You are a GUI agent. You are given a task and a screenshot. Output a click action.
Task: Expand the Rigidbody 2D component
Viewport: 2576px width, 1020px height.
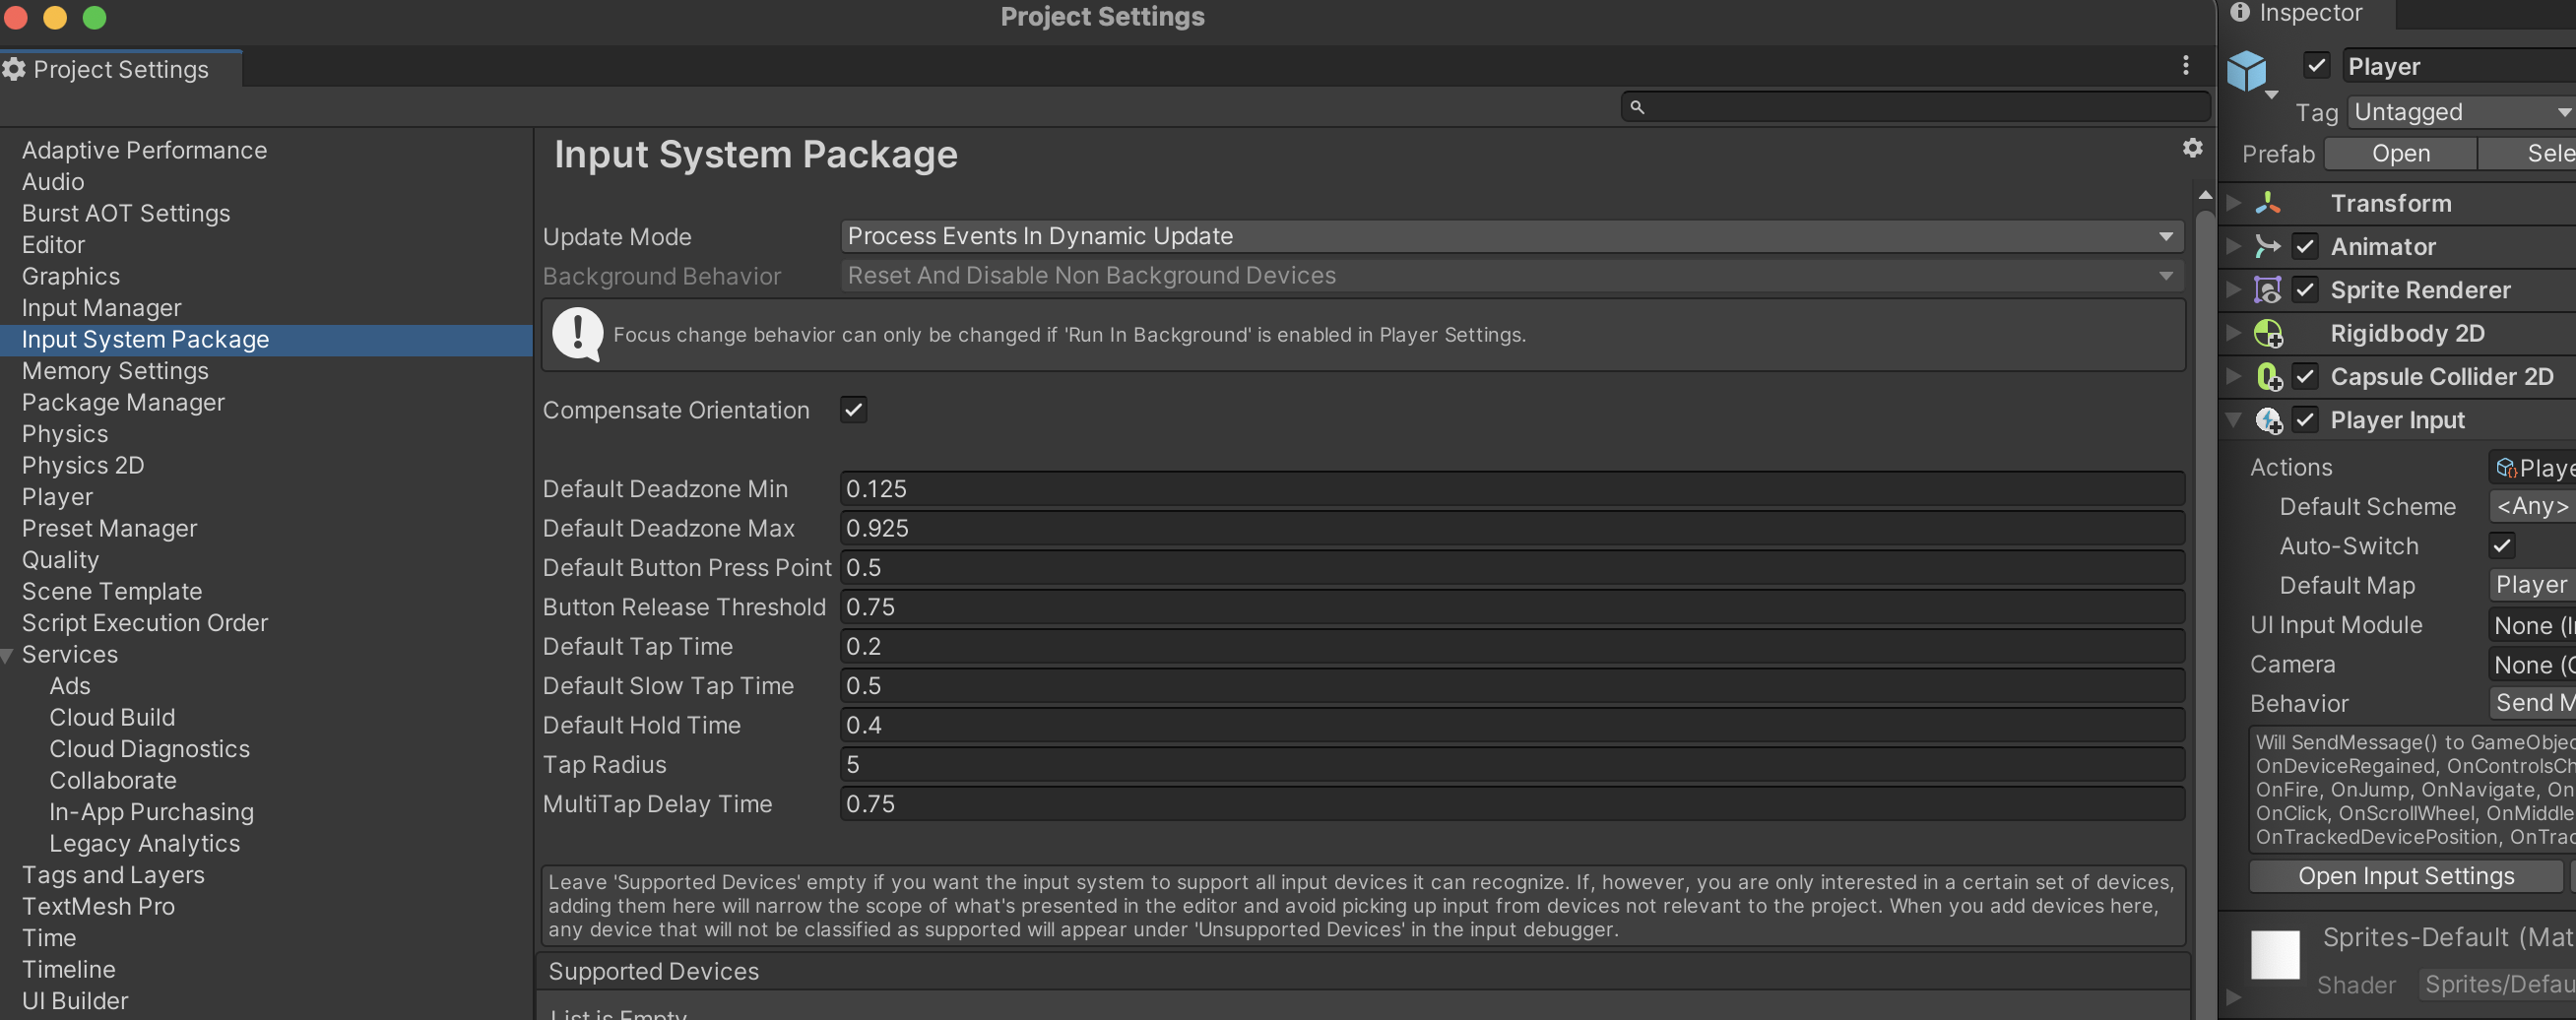2234,333
